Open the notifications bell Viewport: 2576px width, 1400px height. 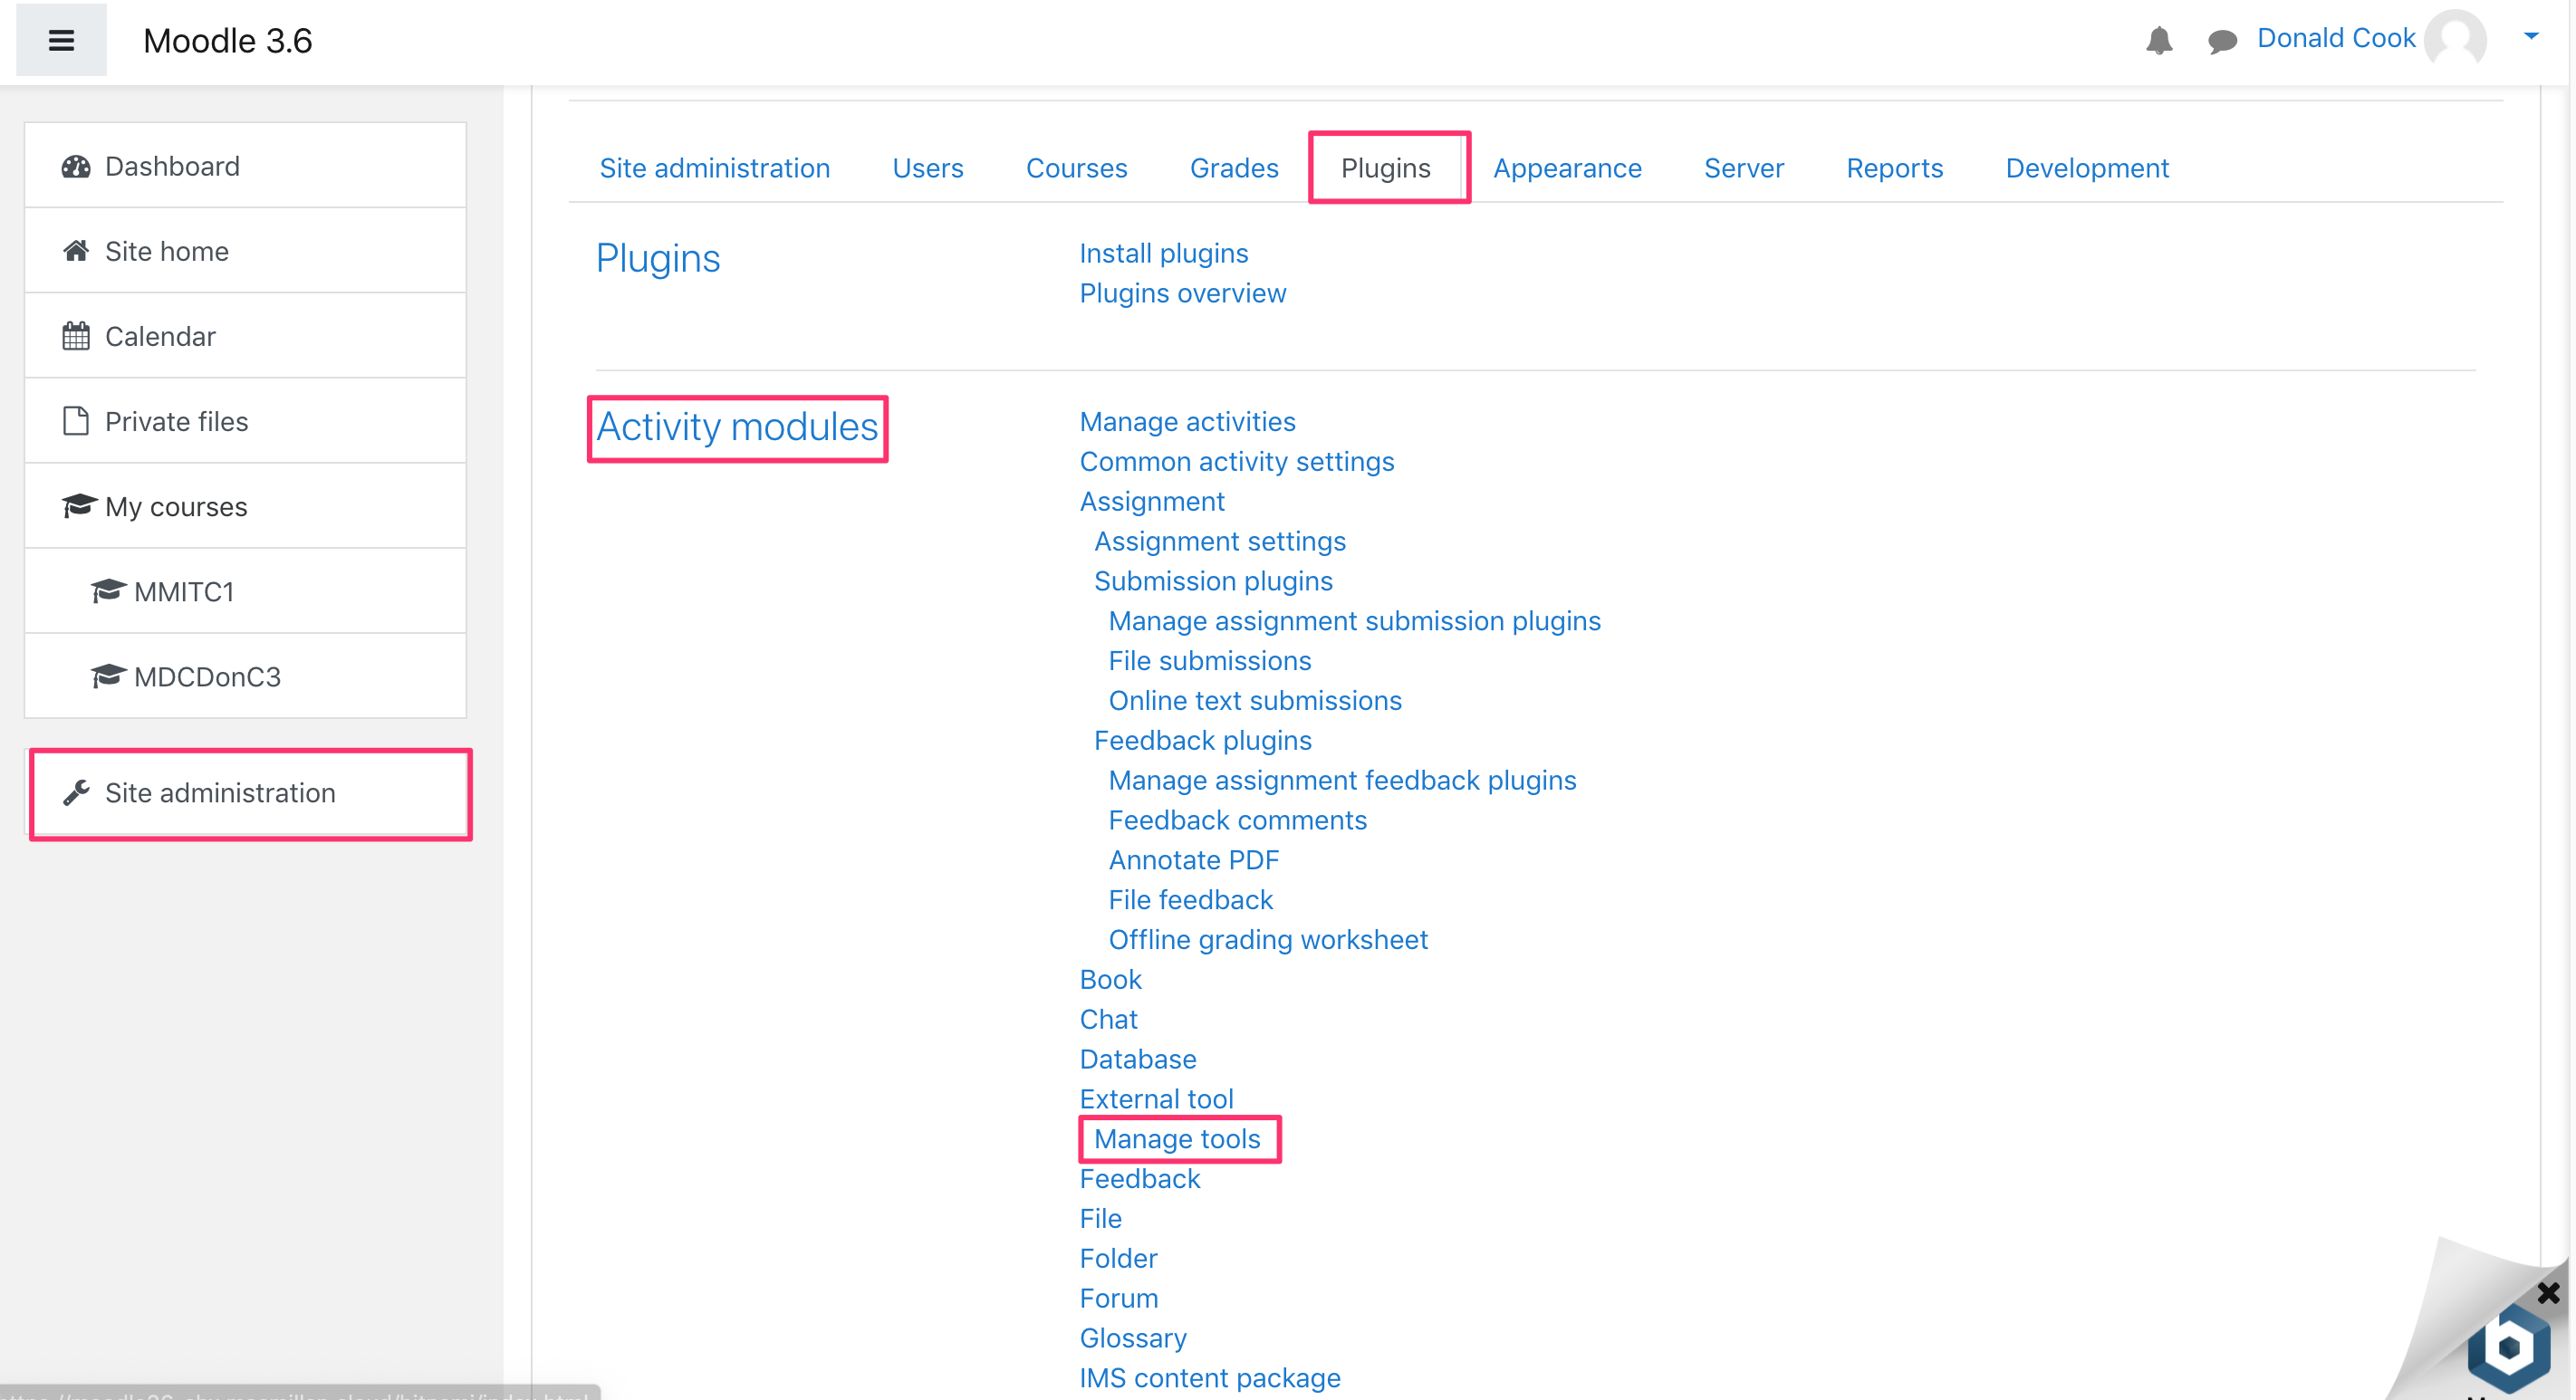2159,40
